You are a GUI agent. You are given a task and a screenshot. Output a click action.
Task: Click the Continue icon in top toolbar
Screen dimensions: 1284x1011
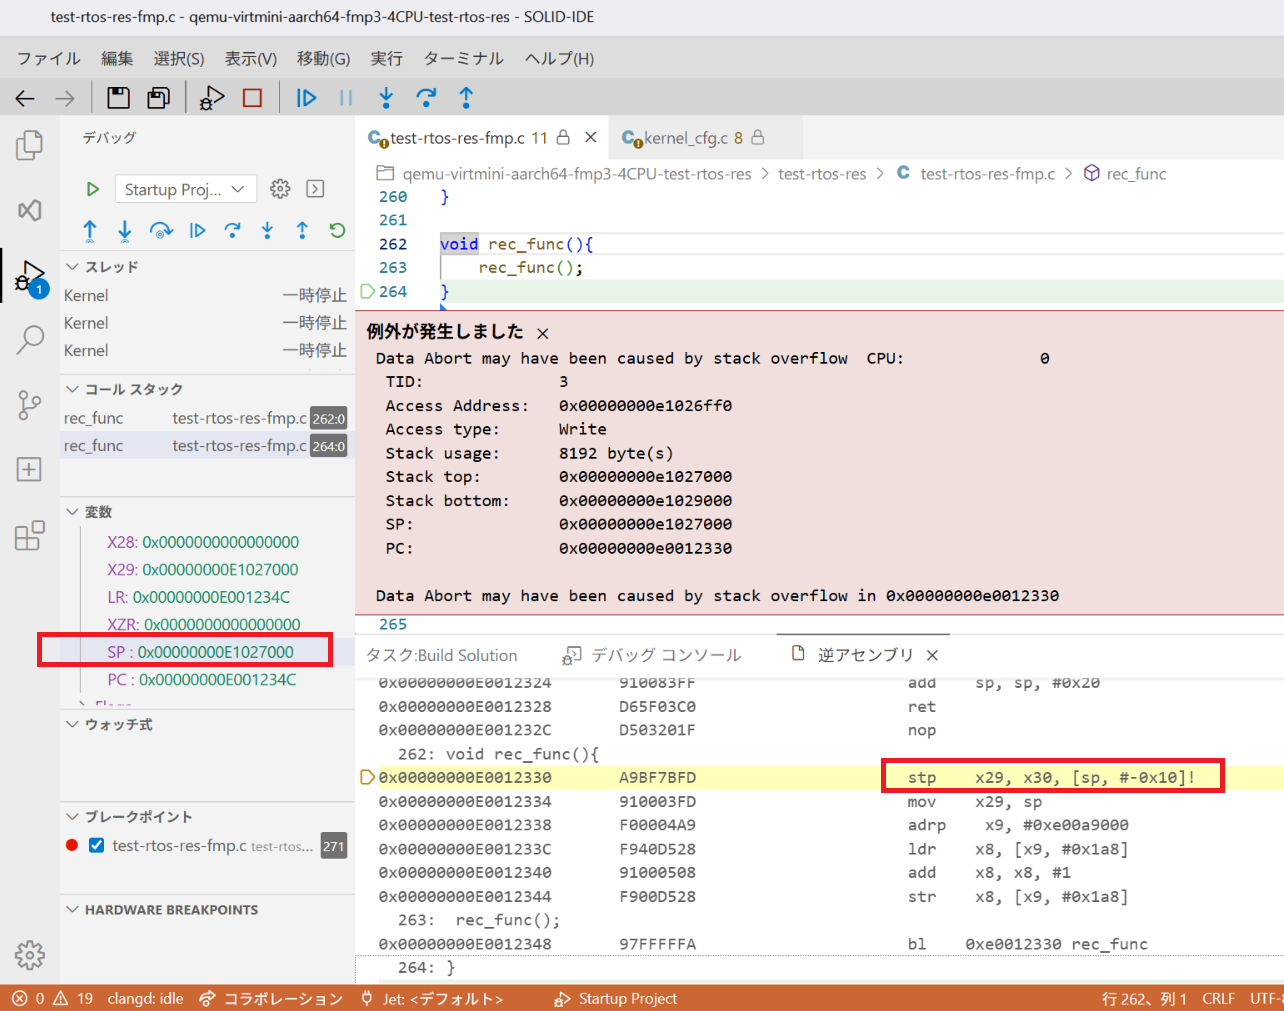coord(306,98)
